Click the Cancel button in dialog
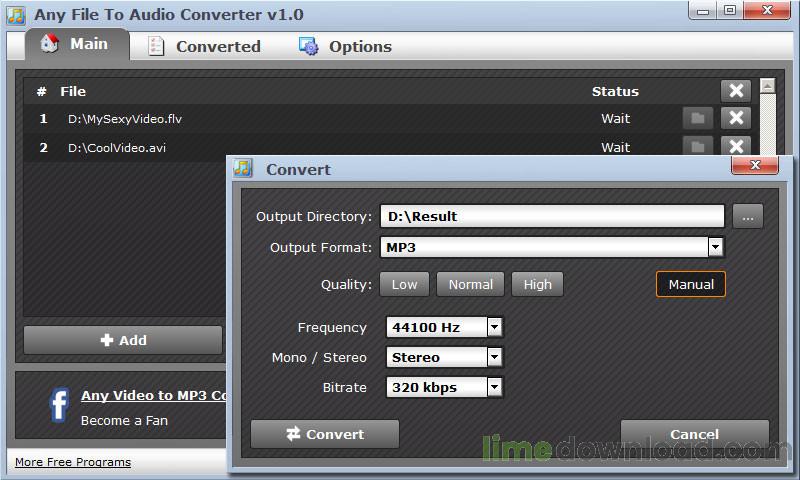This screenshot has height=480, width=800. point(694,434)
